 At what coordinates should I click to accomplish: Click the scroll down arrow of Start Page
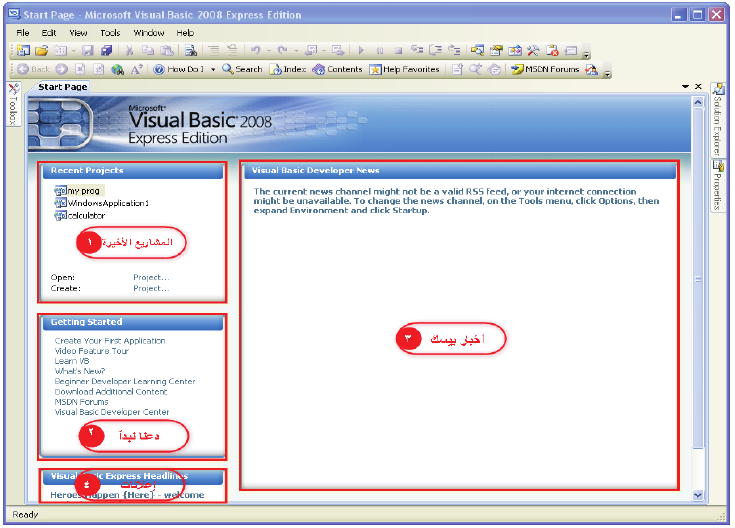point(698,495)
